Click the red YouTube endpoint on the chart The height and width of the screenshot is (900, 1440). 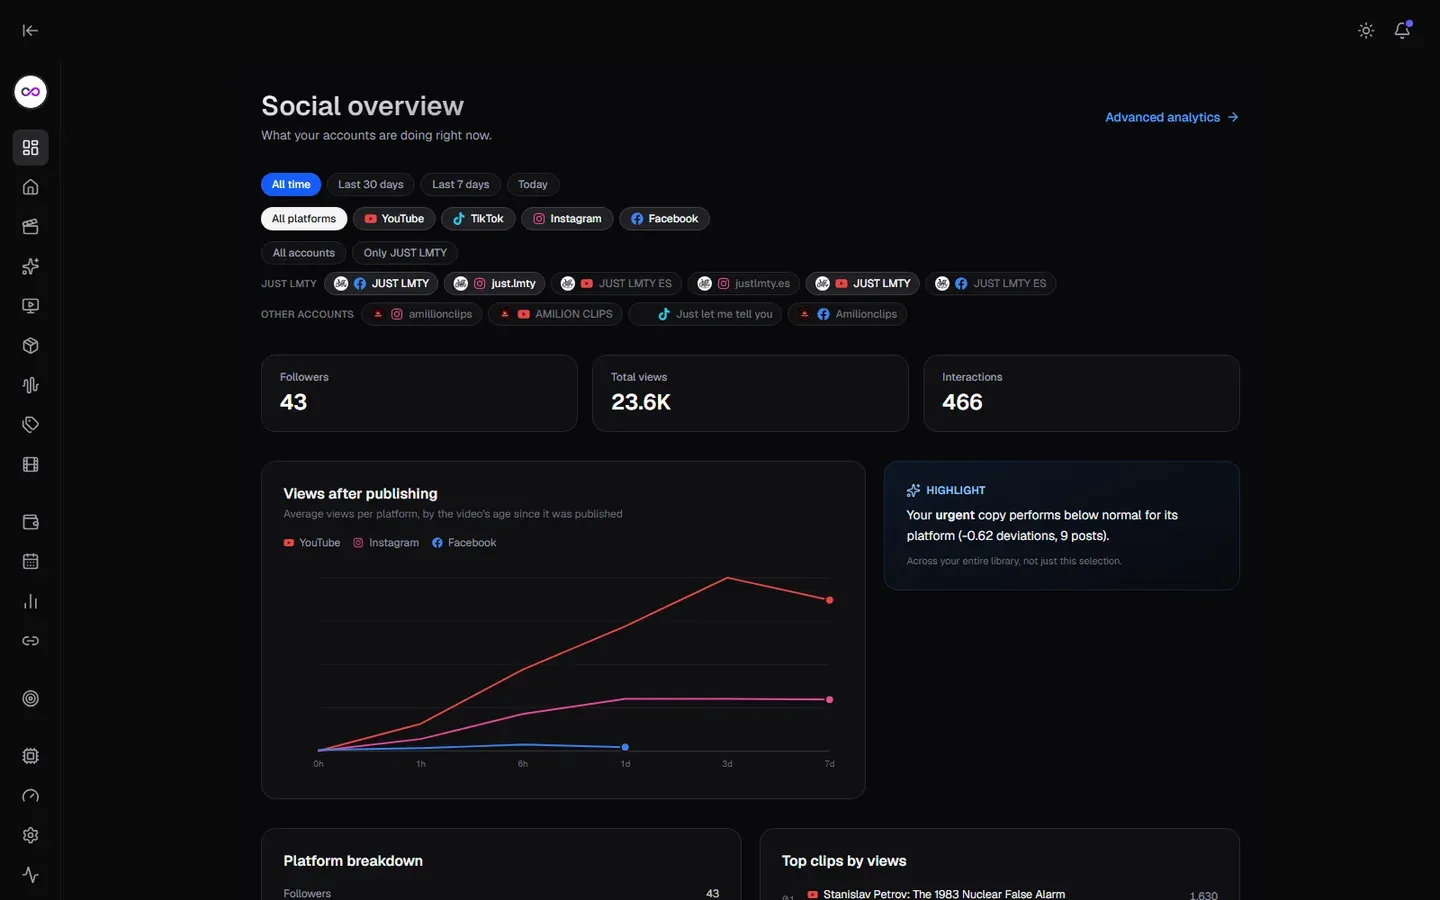point(829,600)
